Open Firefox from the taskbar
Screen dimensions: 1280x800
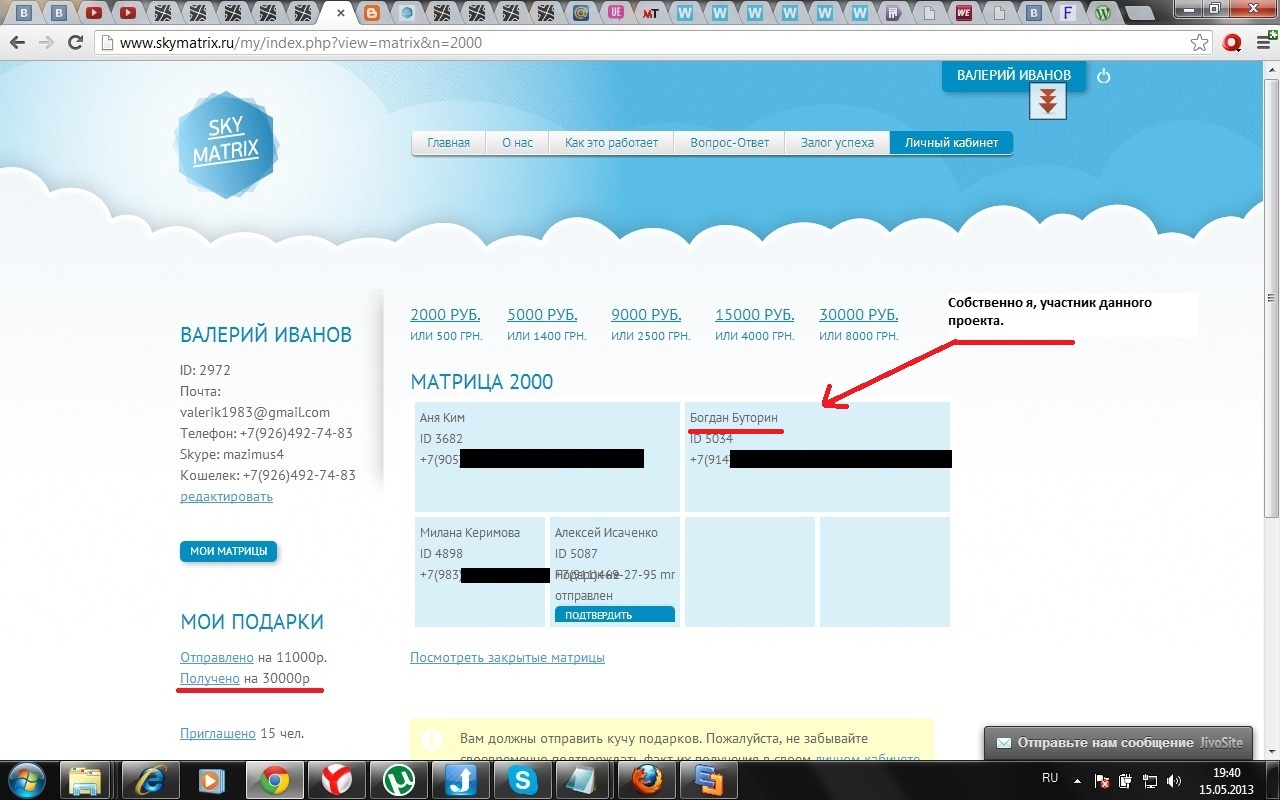point(646,779)
